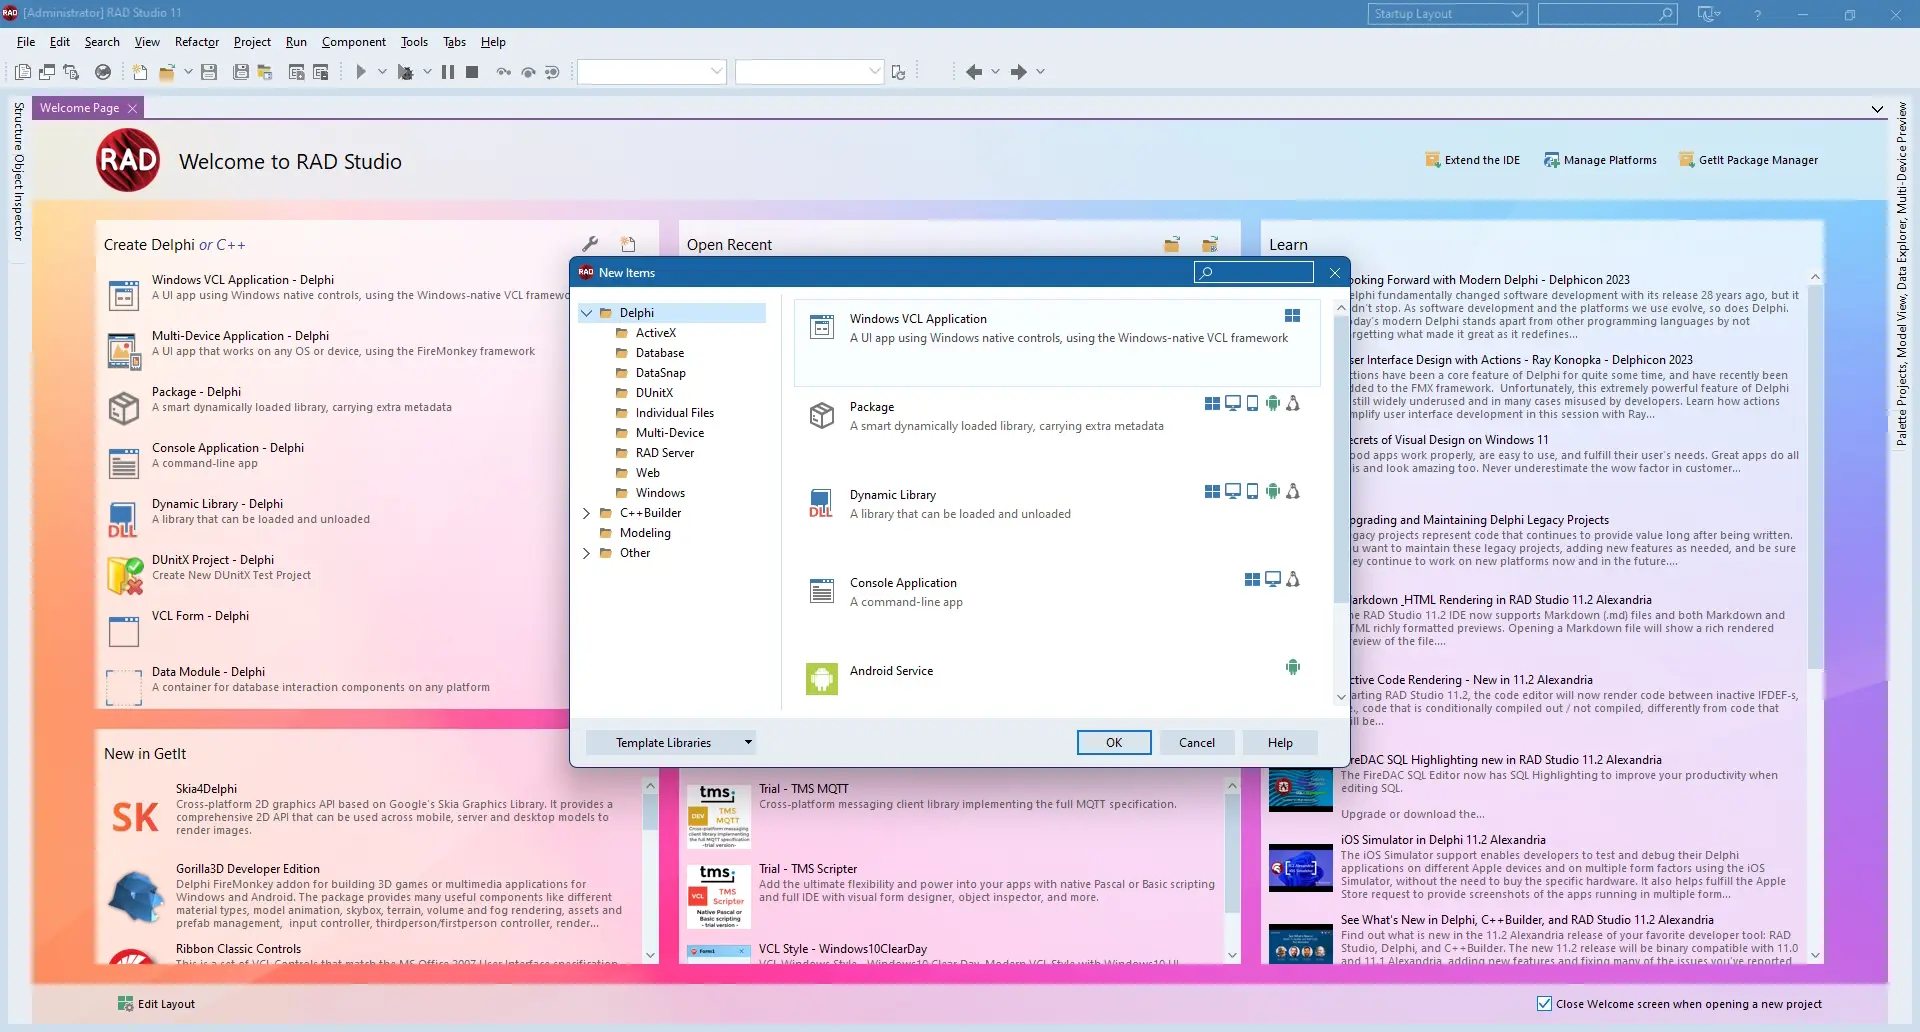Image resolution: width=1920 pixels, height=1032 pixels.
Task: Click the Save toolbar icon
Action: [x=209, y=72]
